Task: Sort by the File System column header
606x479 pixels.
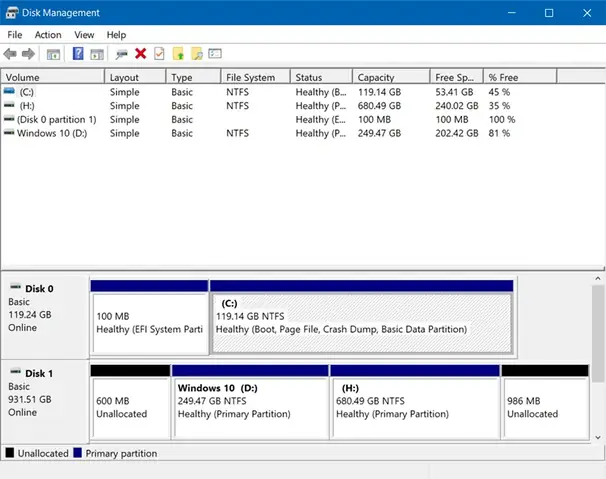Action: click(255, 77)
